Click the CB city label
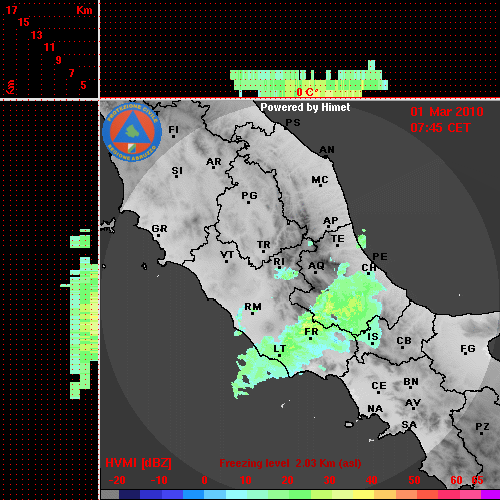The width and height of the screenshot is (500, 500). (x=404, y=341)
